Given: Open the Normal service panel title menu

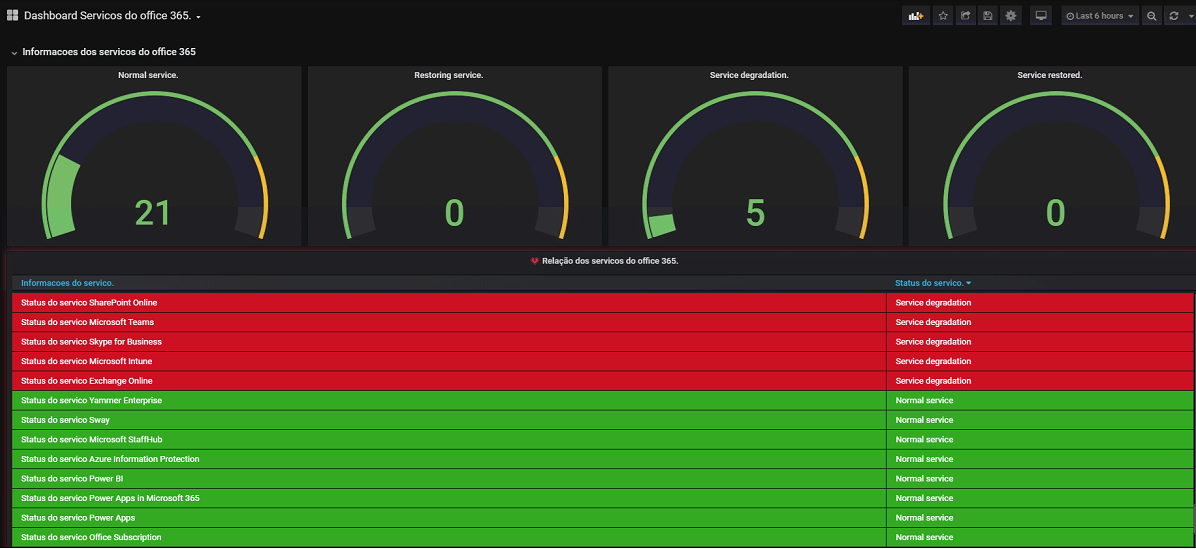Looking at the screenshot, I should 148,75.
